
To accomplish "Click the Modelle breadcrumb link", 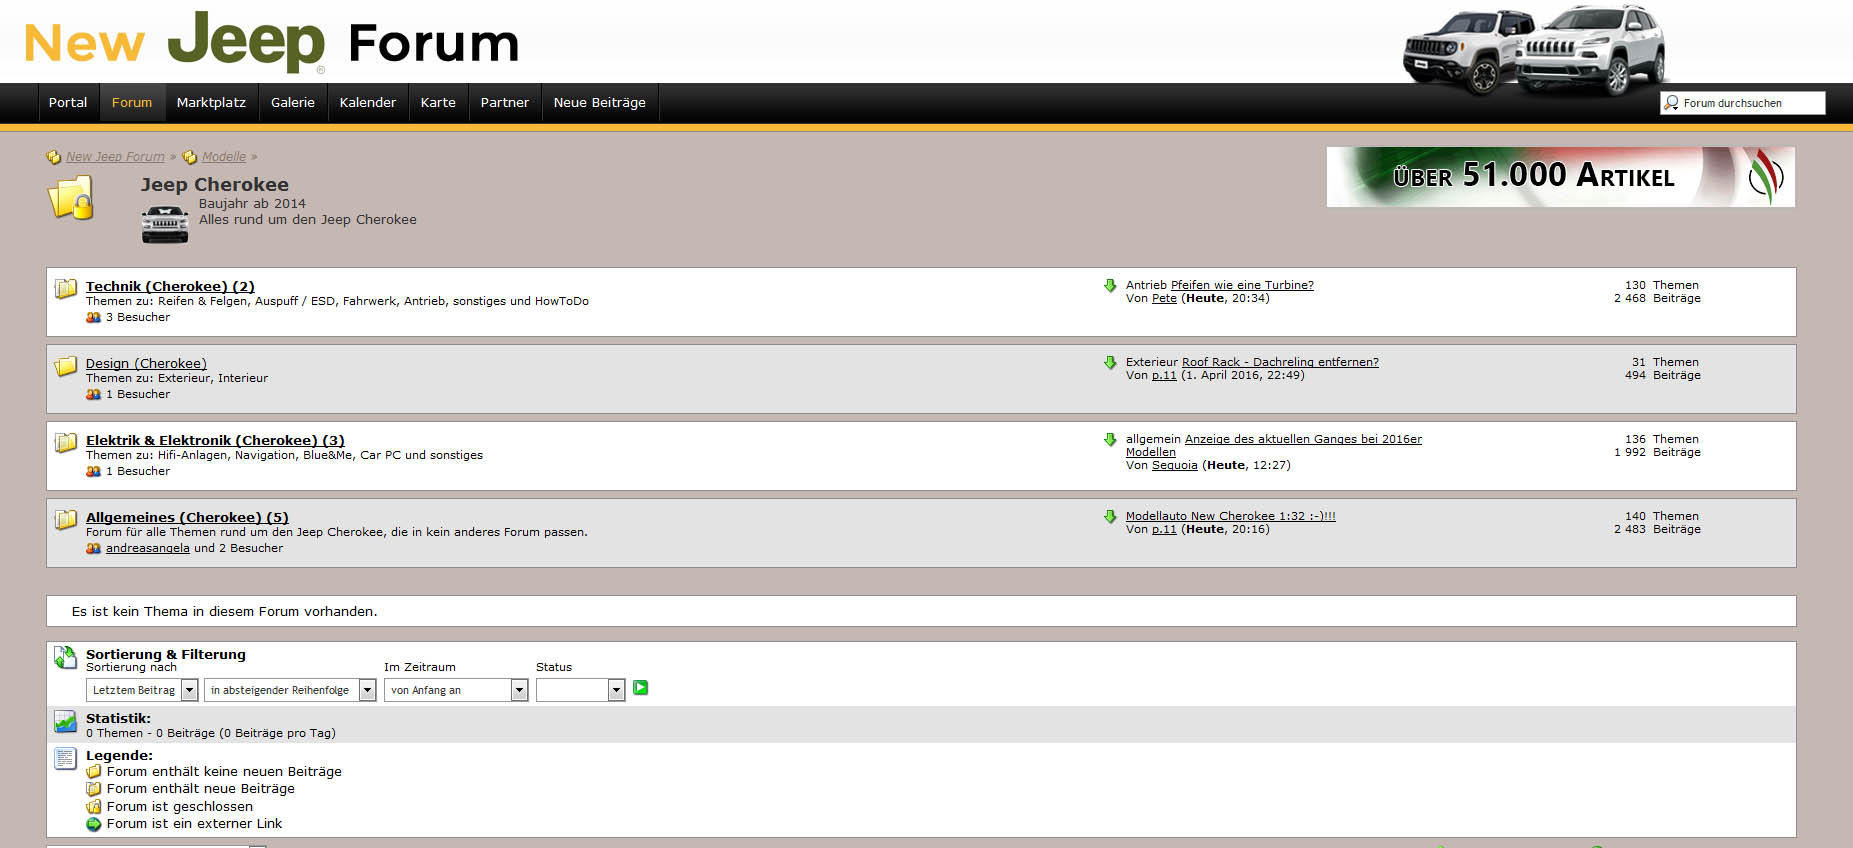I will pos(223,157).
